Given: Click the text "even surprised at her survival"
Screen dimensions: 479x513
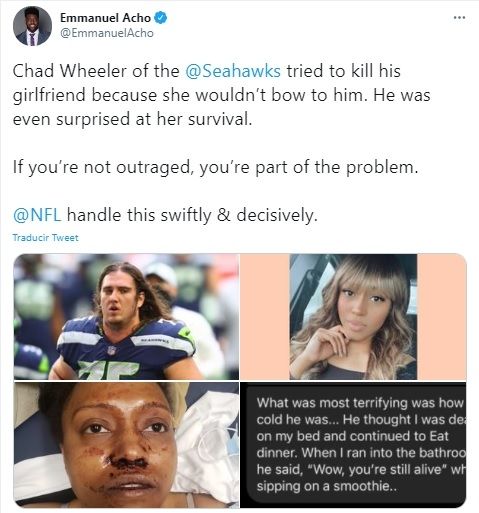Looking at the screenshot, I should pos(132,119).
